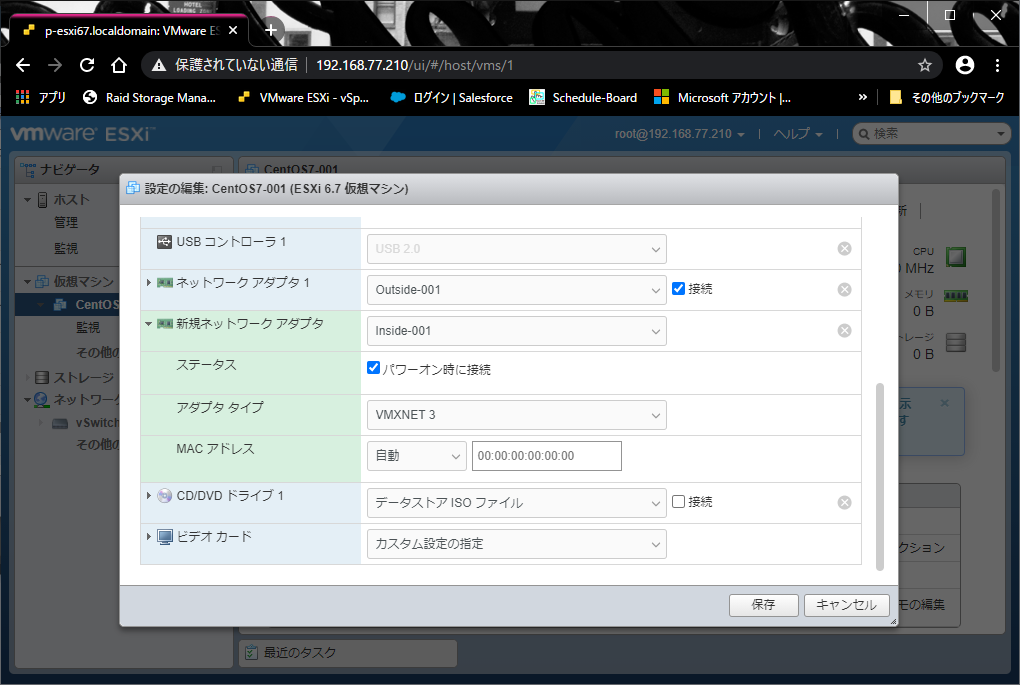Select 仮想マシン in the navigator

[x=83, y=282]
